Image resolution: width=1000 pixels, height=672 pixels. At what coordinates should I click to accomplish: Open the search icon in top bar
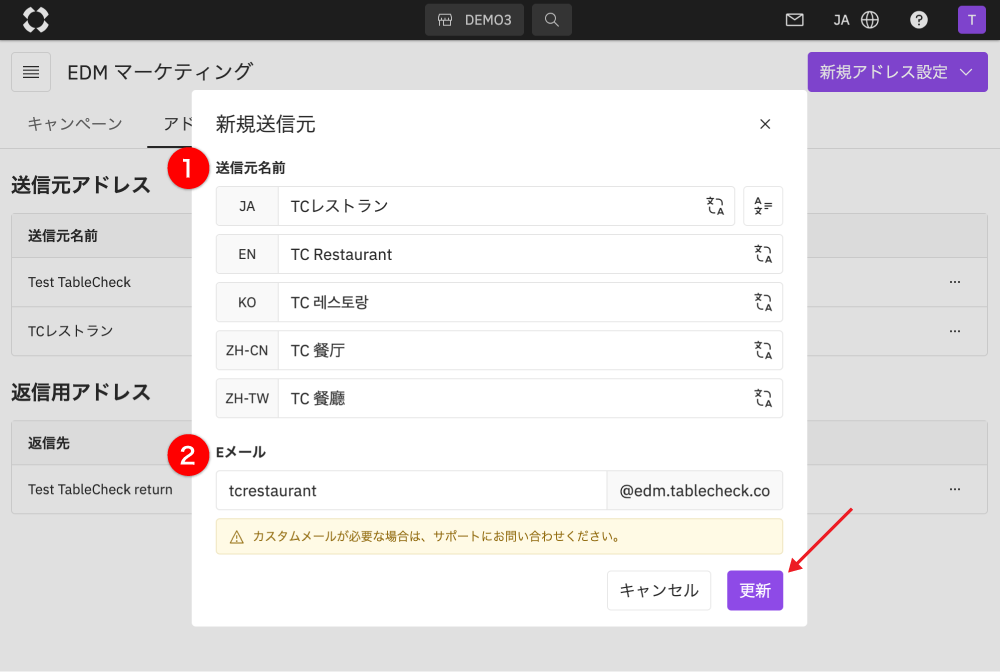point(552,20)
